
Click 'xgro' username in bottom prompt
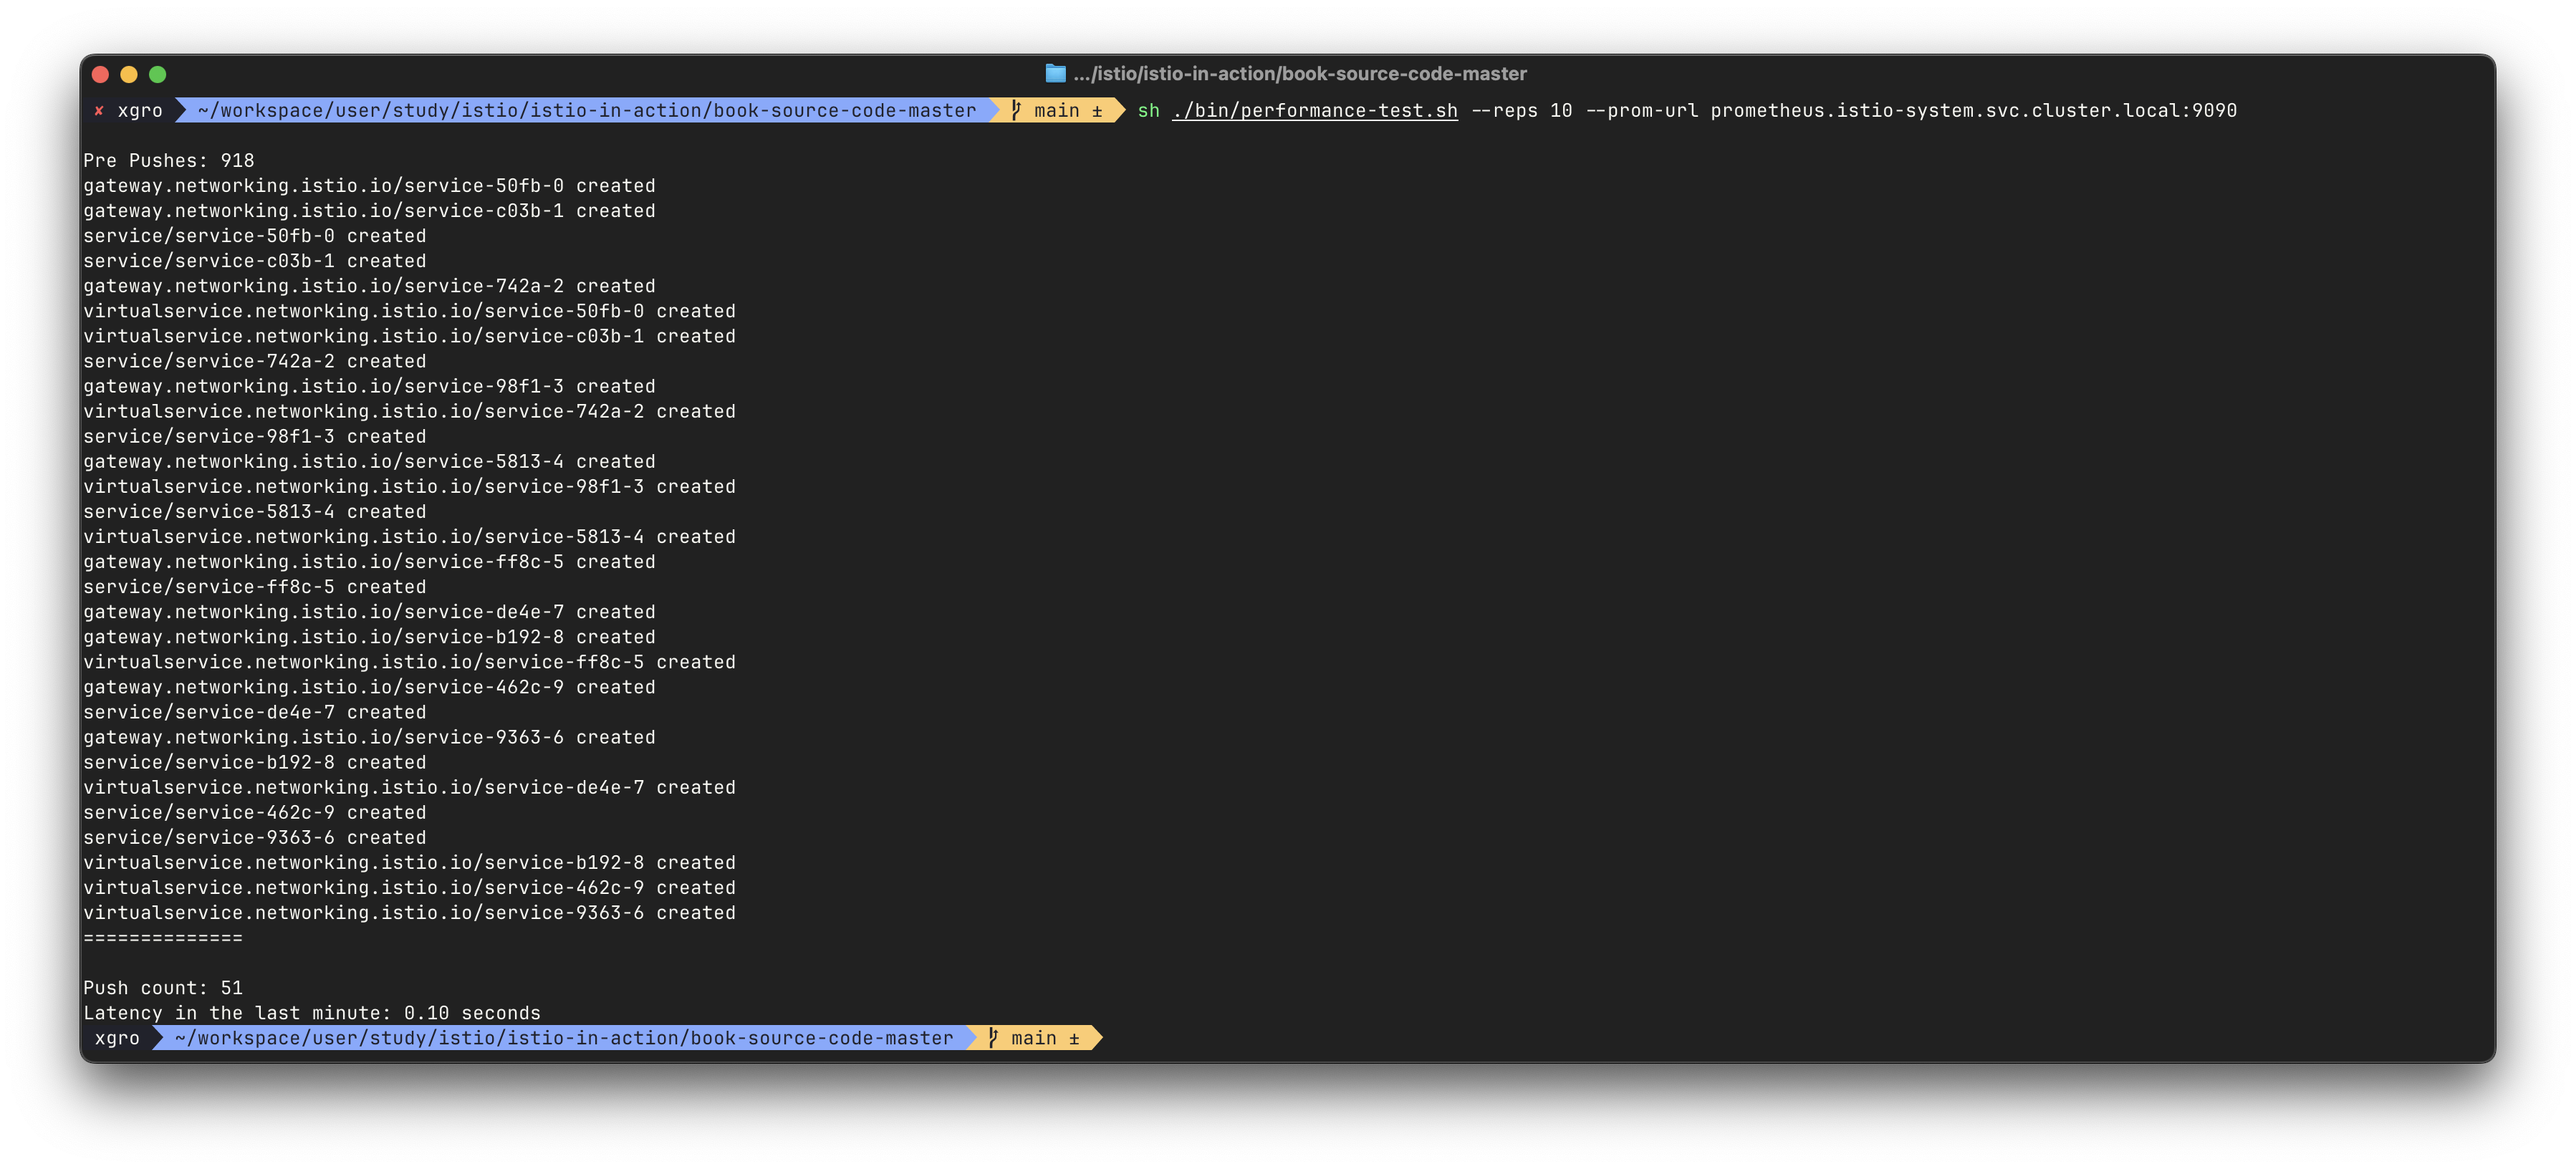click(x=117, y=1038)
